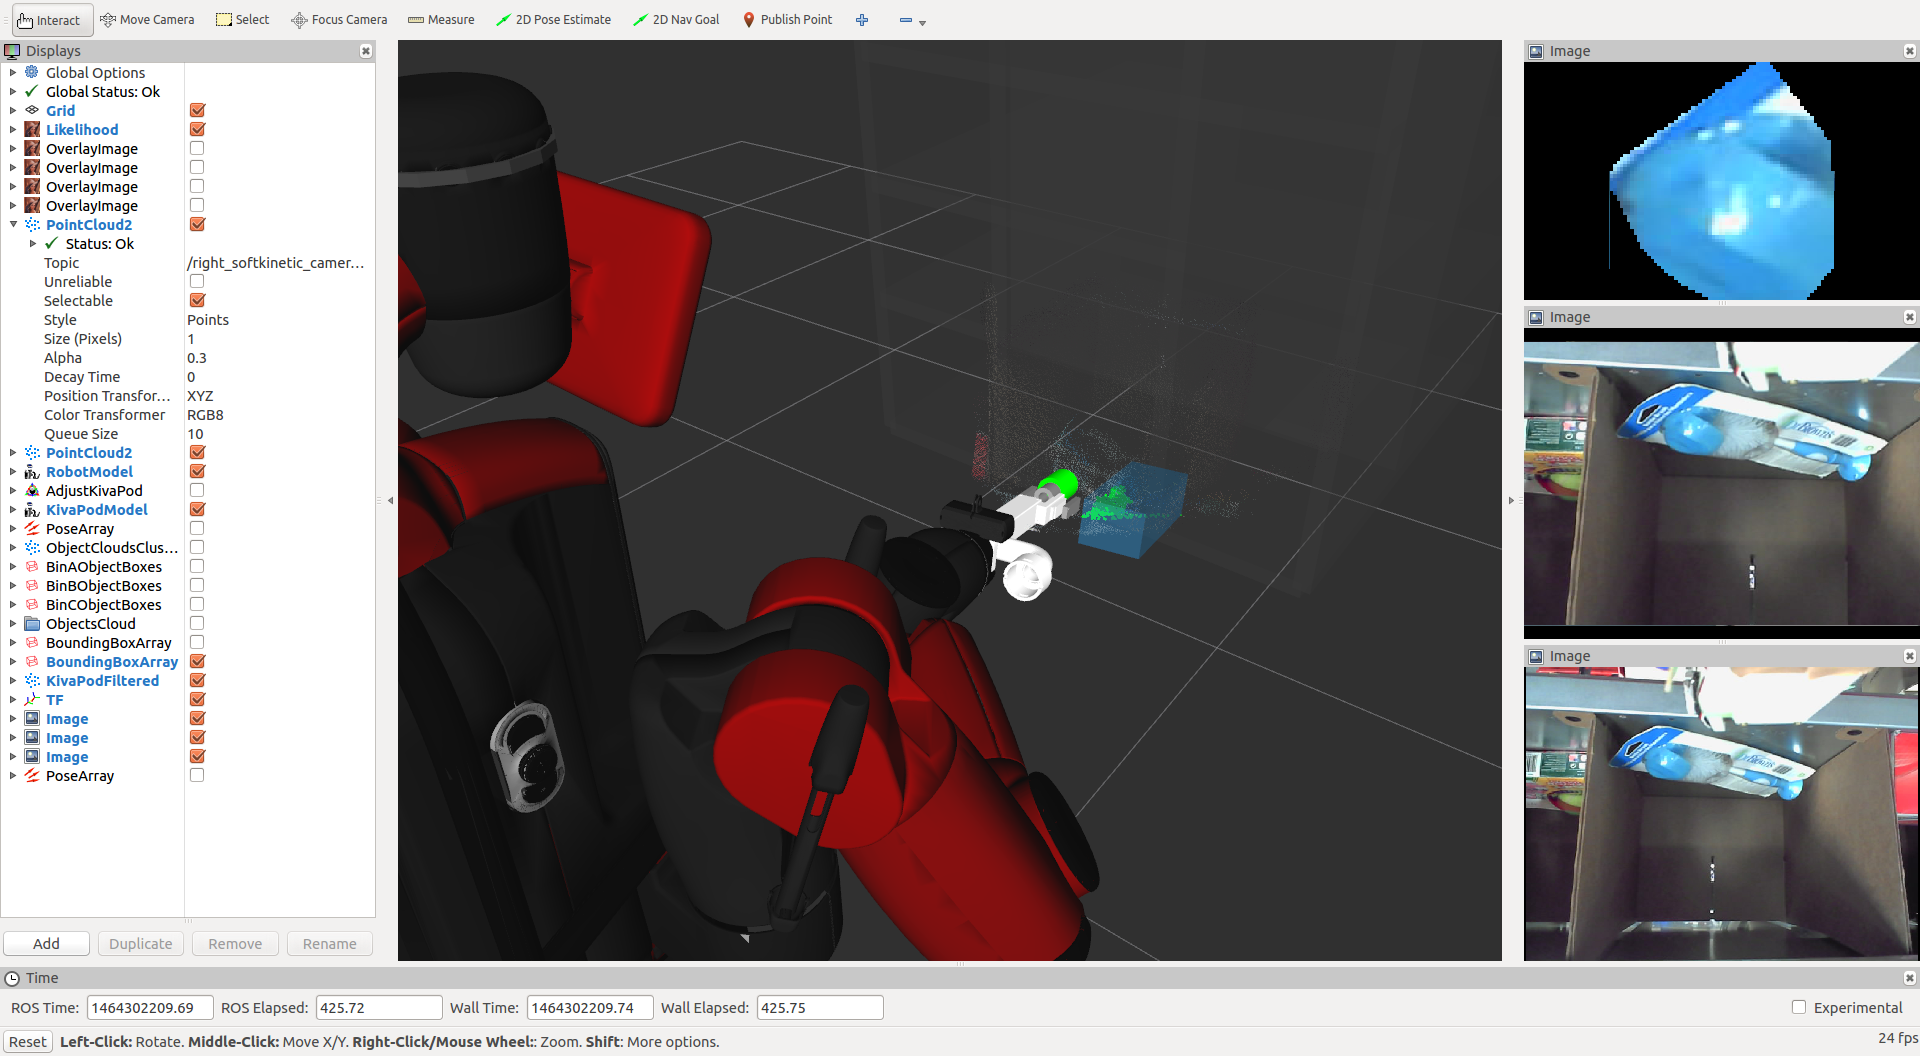Enable the AdjustKivaPod checkbox
The image size is (1920, 1056).
[197, 490]
